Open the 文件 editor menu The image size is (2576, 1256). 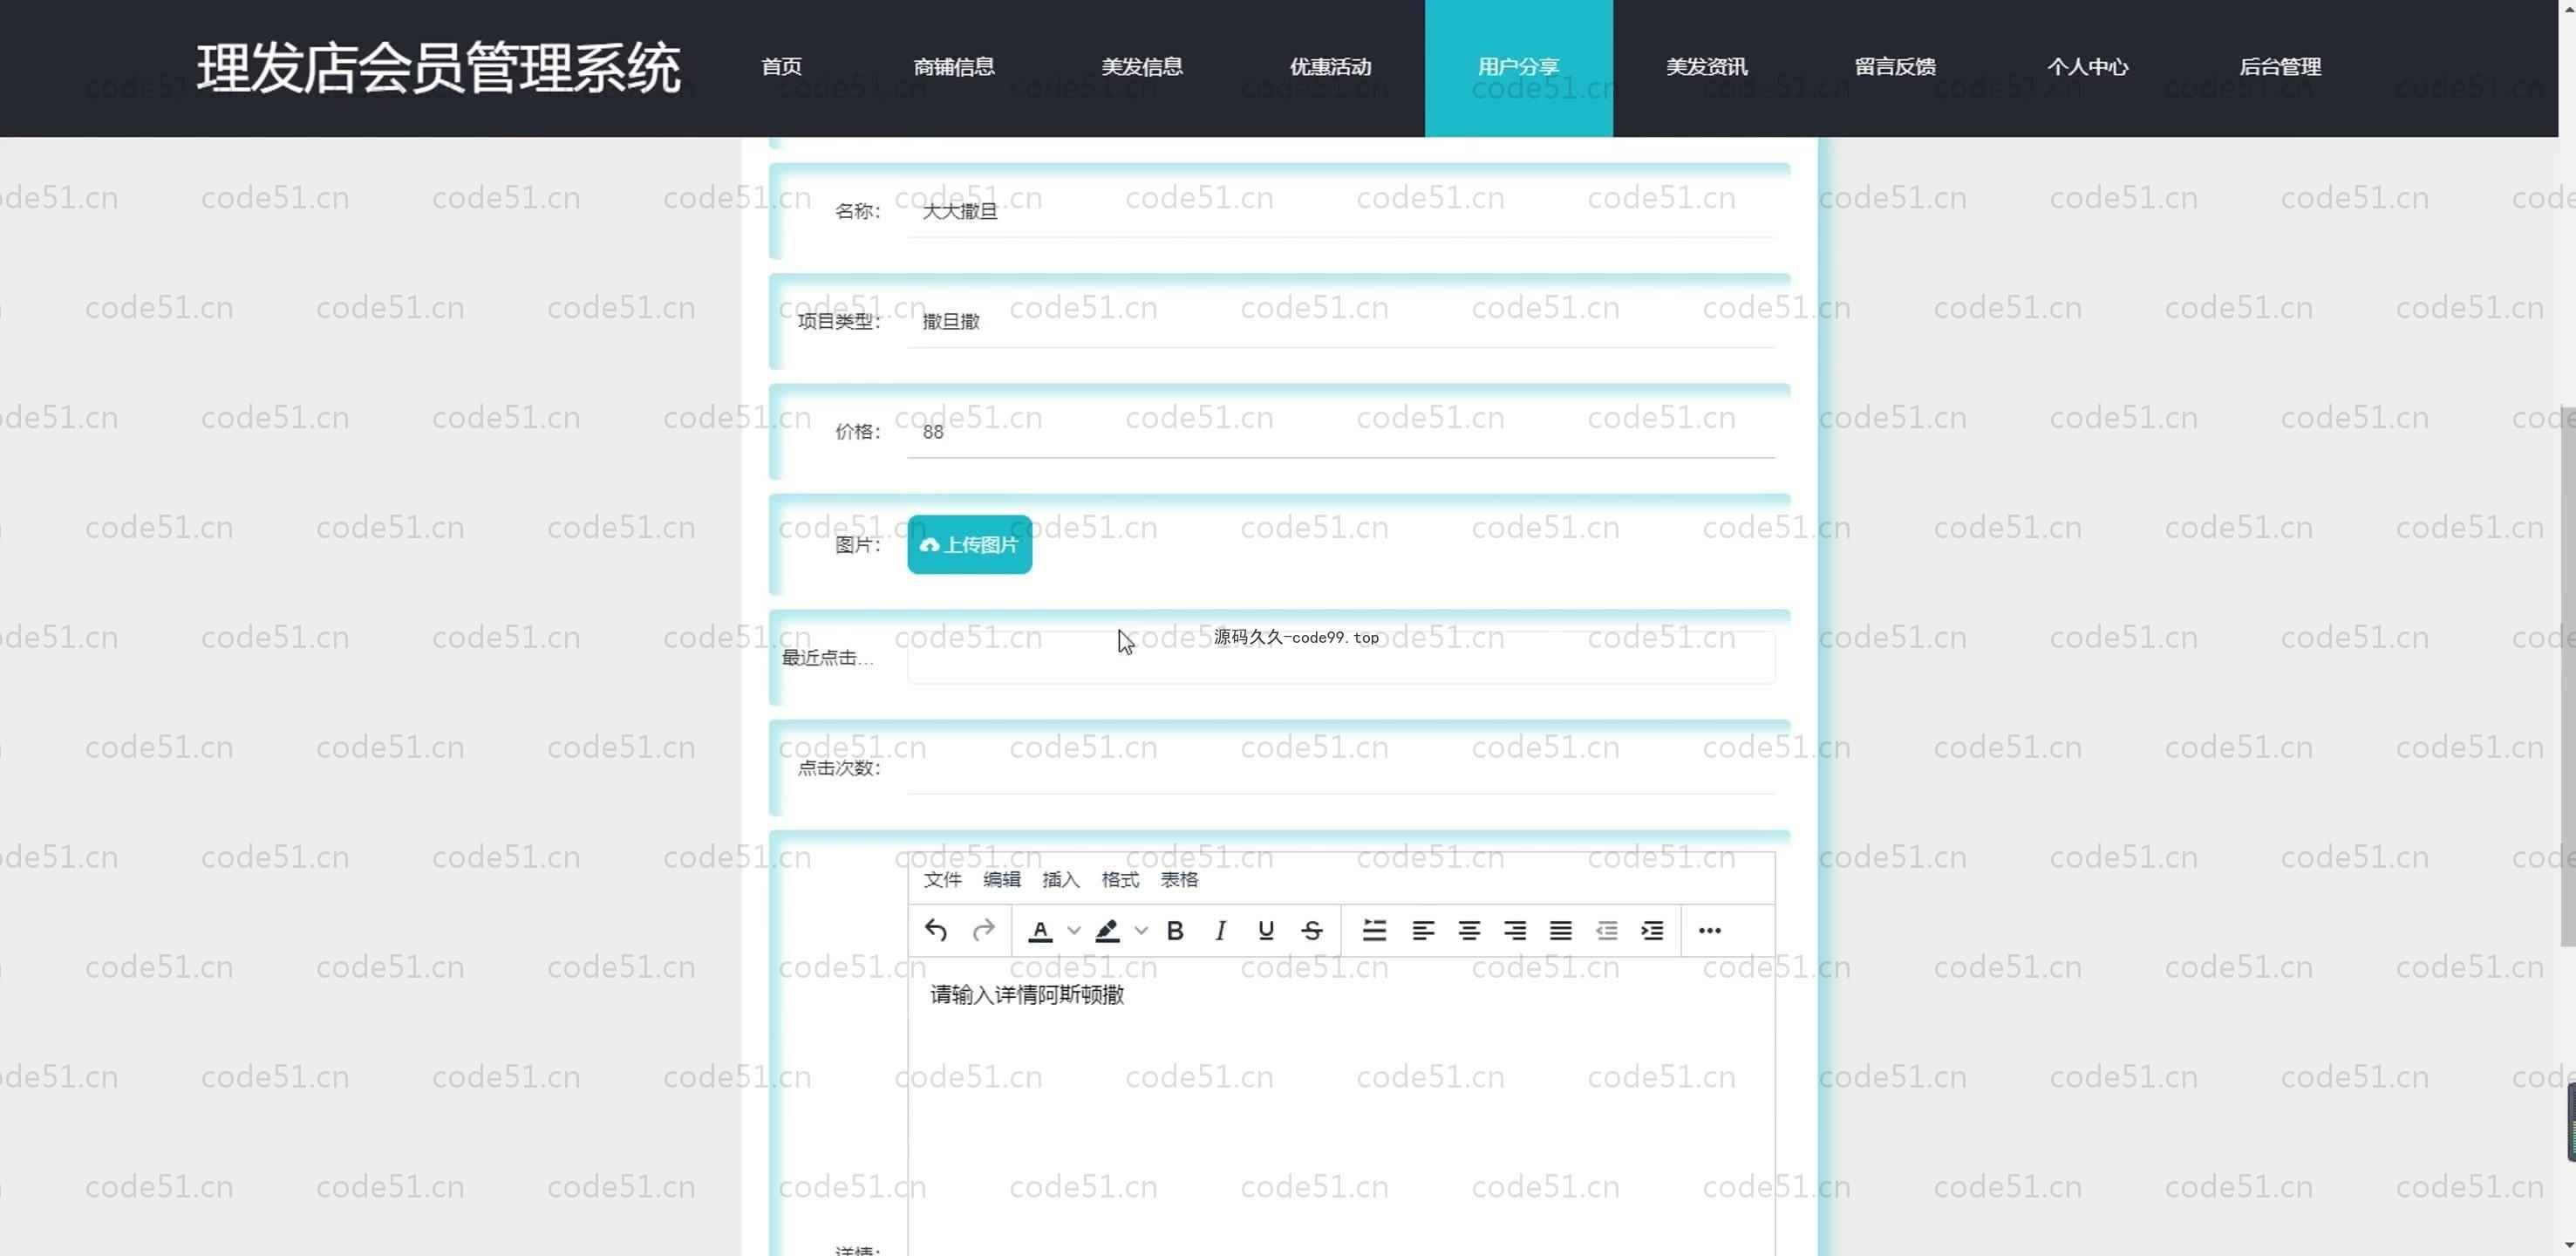pos(942,880)
